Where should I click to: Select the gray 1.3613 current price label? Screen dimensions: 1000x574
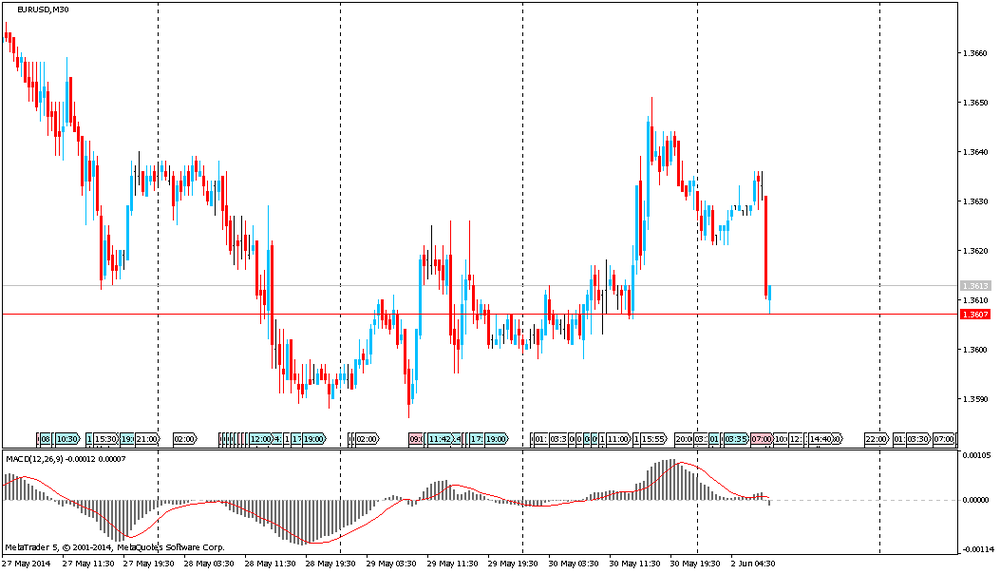(974, 286)
